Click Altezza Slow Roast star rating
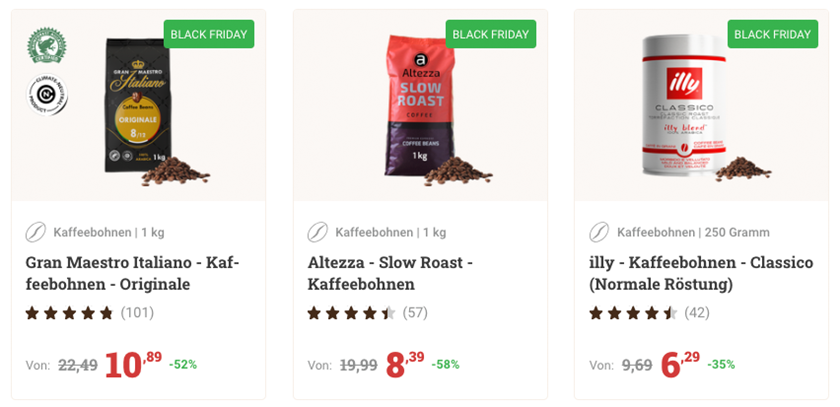 click(351, 313)
